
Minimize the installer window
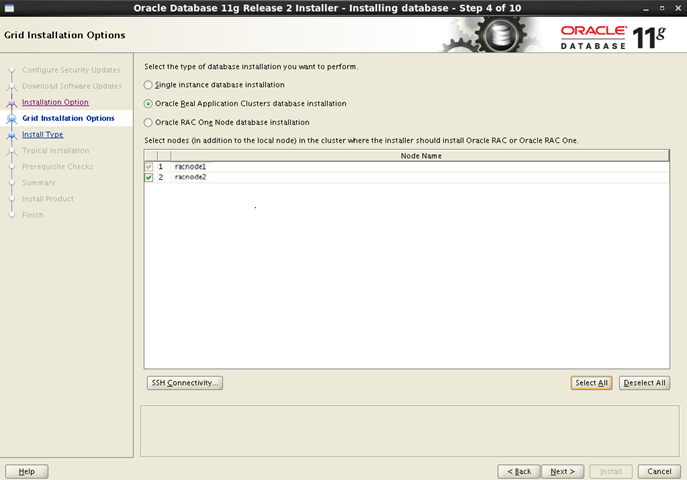pos(646,9)
